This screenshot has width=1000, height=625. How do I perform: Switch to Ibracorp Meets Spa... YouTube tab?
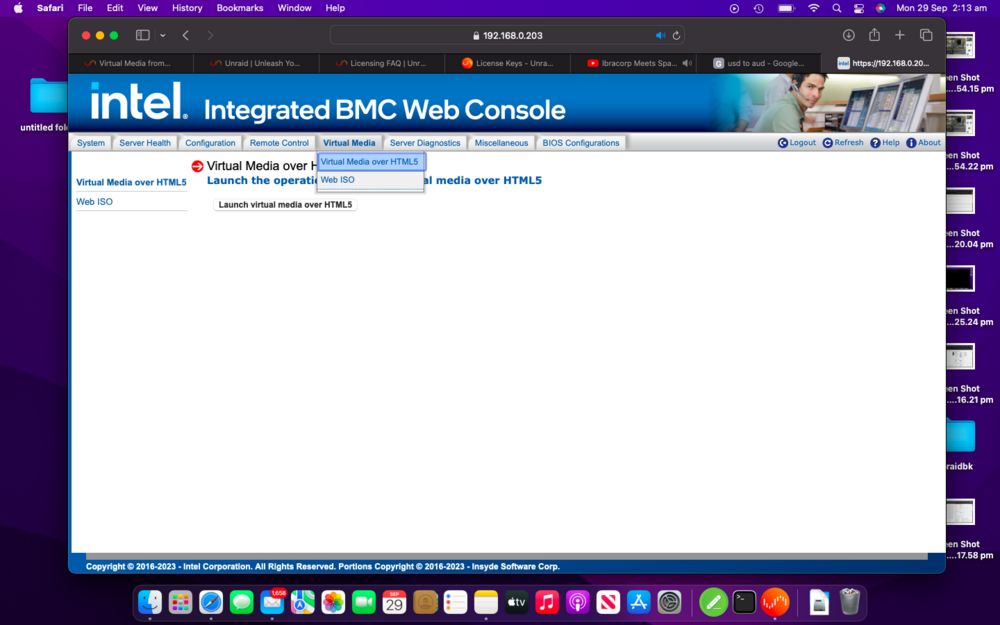(631, 63)
